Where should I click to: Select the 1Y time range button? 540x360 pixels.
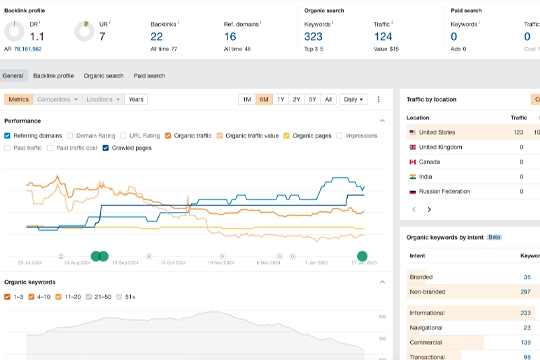[x=281, y=99]
